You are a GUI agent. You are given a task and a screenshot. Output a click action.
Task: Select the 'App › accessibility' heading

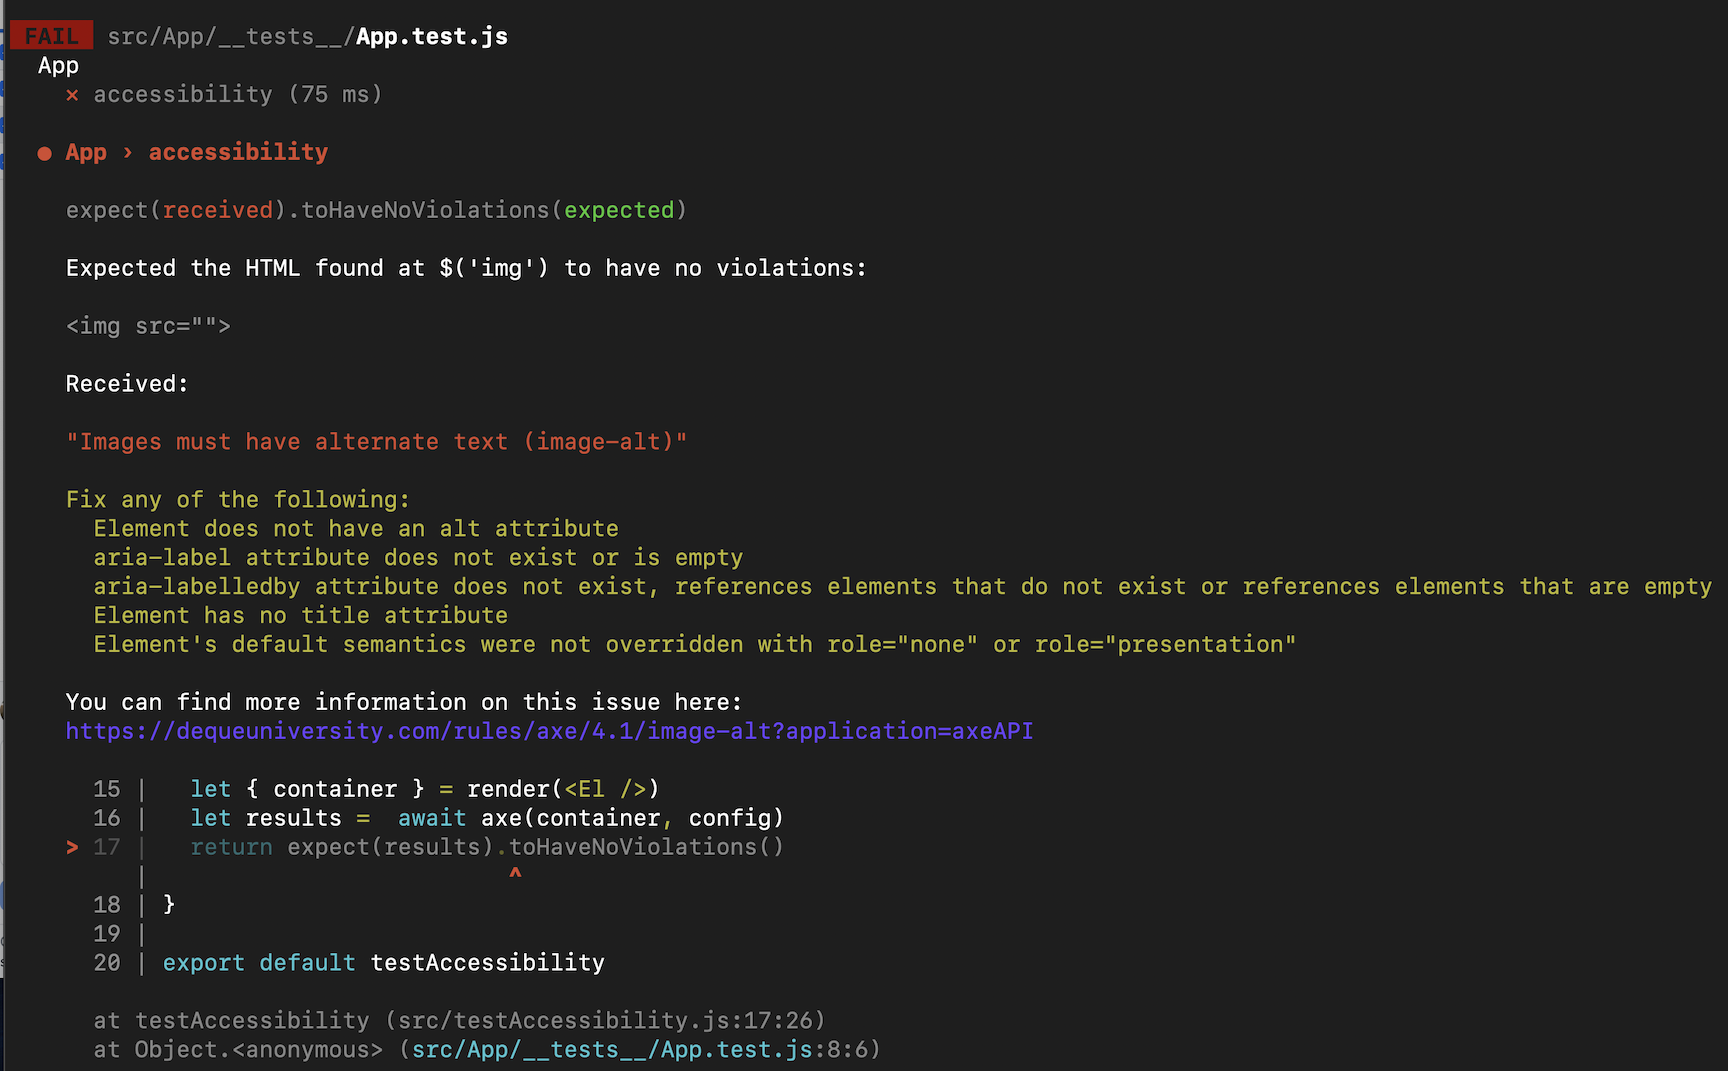(196, 152)
